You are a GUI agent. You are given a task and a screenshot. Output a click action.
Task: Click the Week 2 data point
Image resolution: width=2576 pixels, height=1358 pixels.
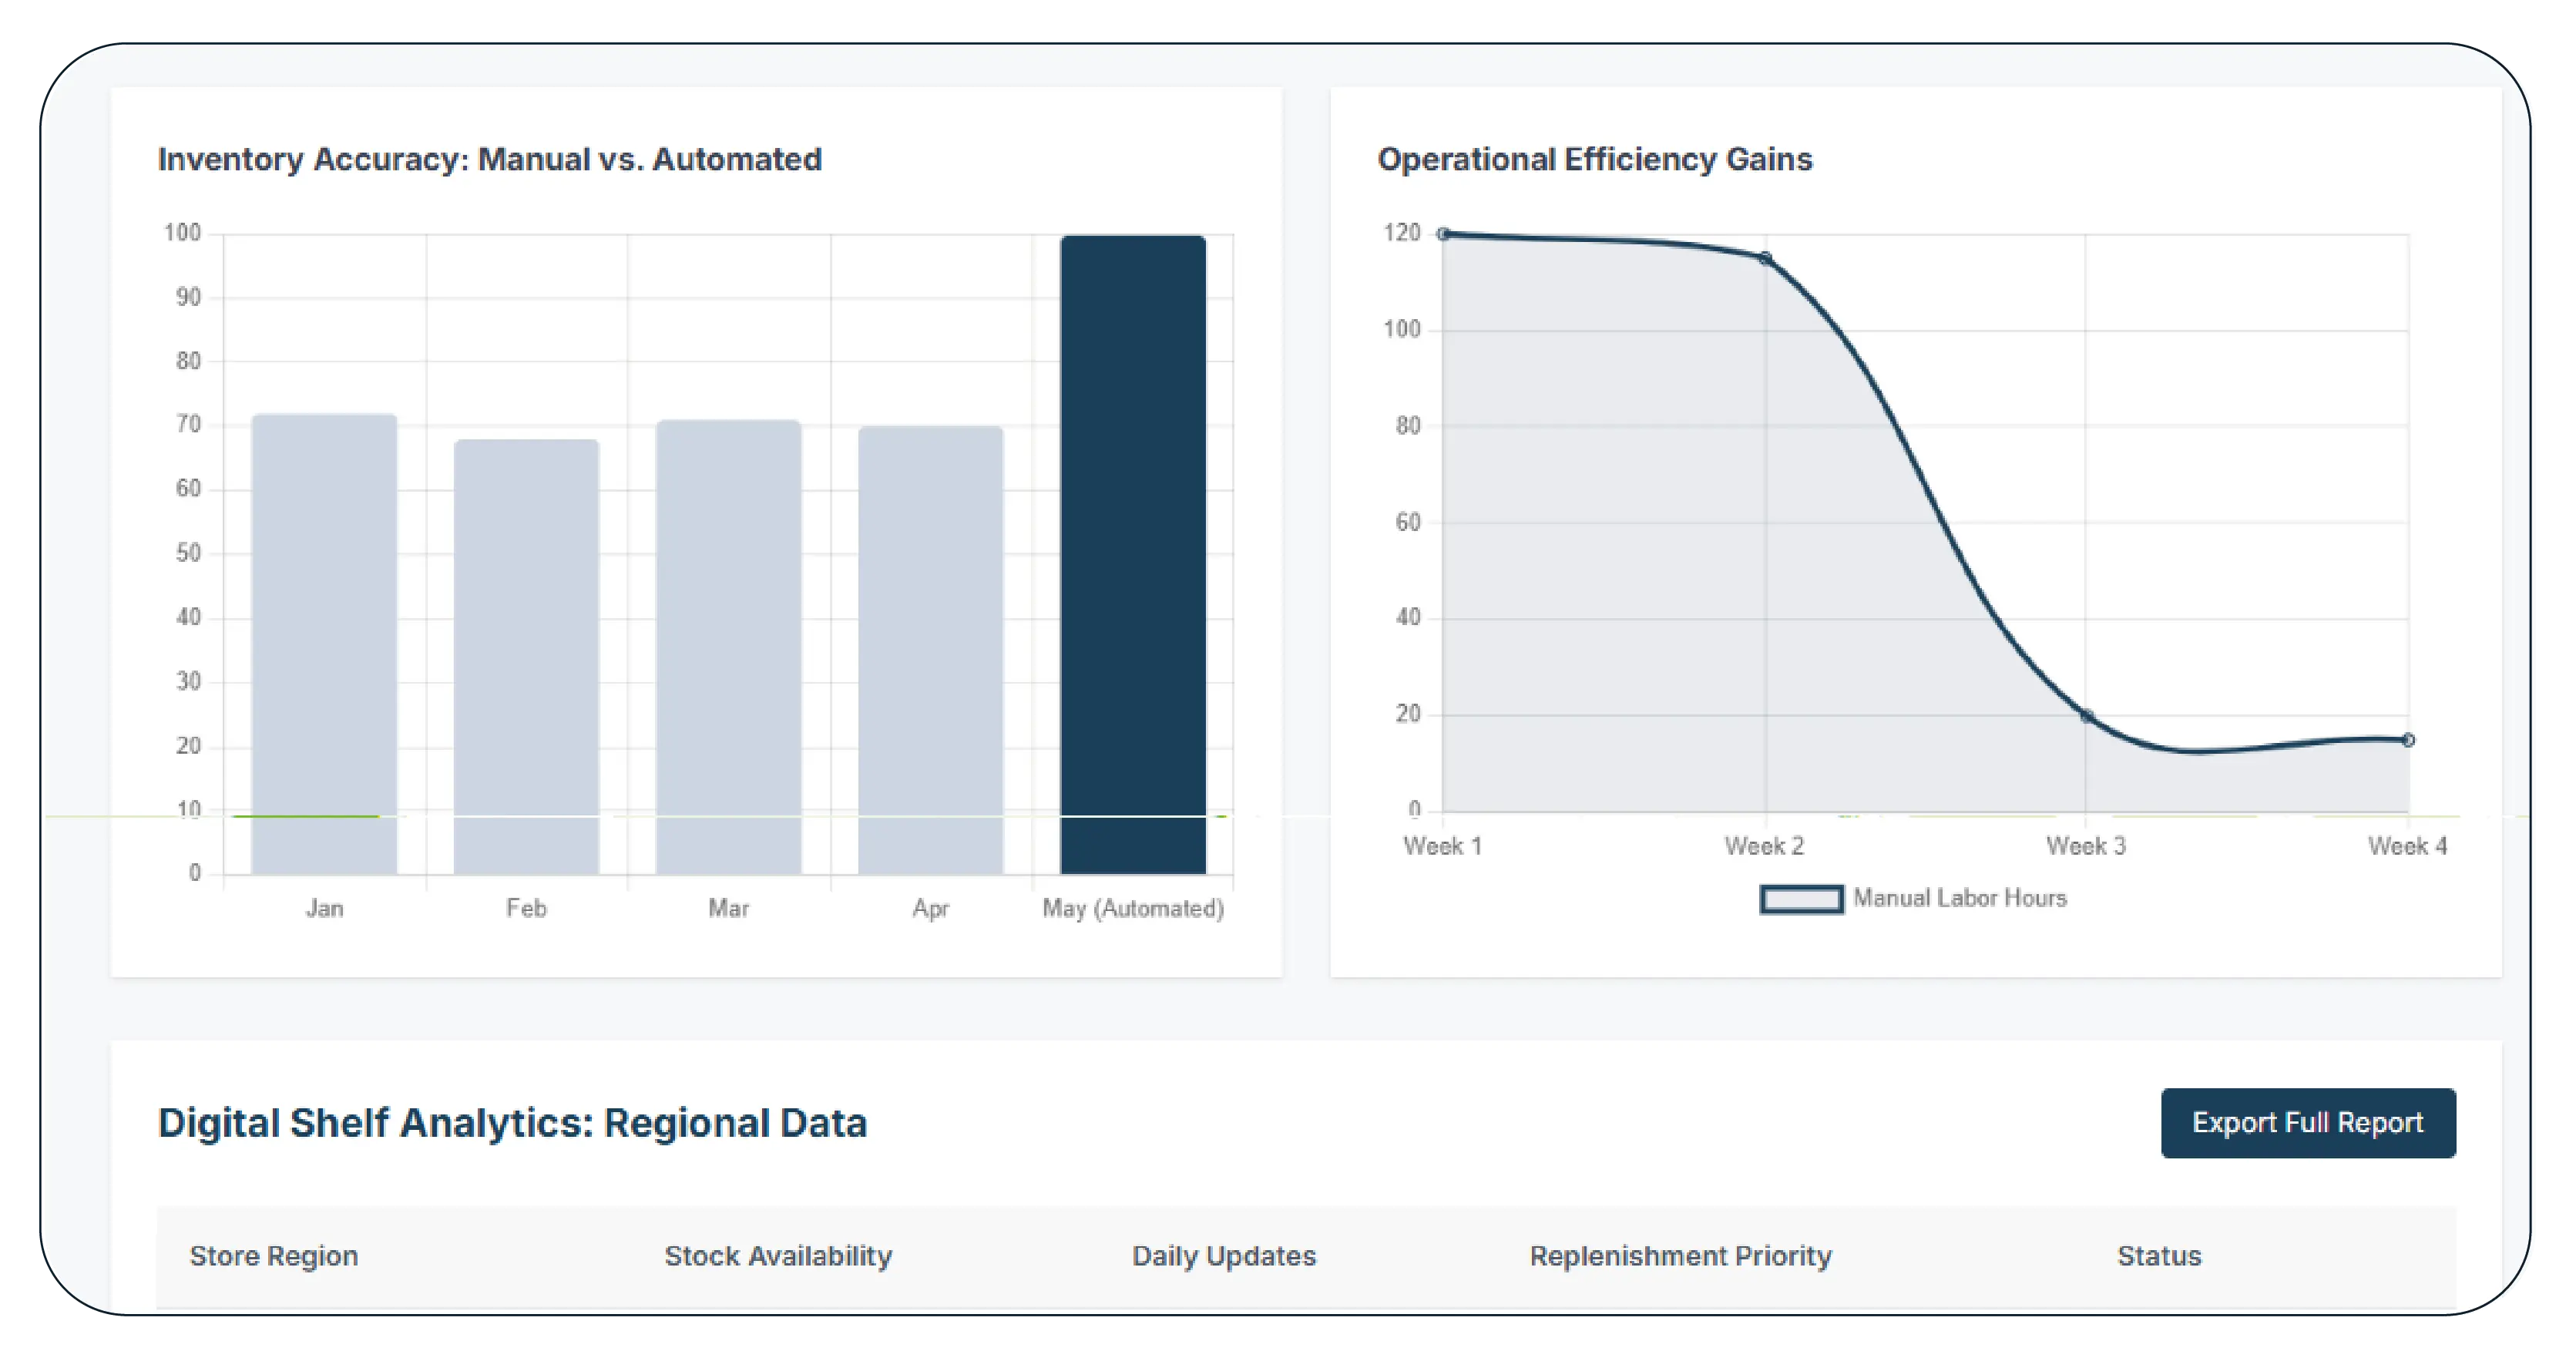point(1765,259)
